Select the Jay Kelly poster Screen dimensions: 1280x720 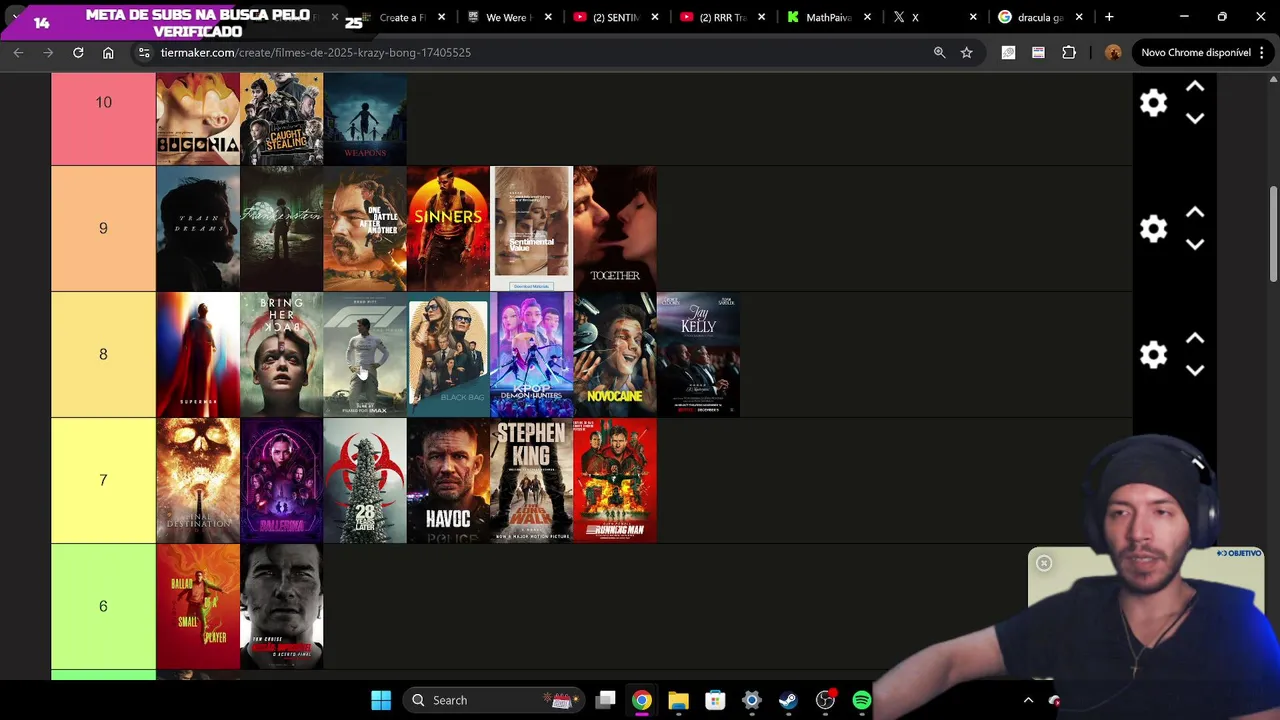click(x=698, y=354)
